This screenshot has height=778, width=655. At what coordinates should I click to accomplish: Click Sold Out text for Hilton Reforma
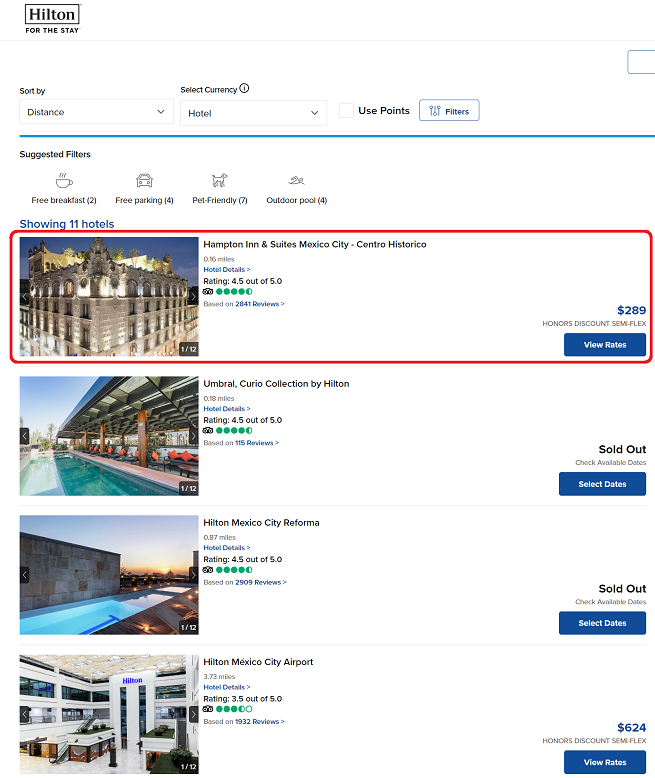click(x=622, y=588)
